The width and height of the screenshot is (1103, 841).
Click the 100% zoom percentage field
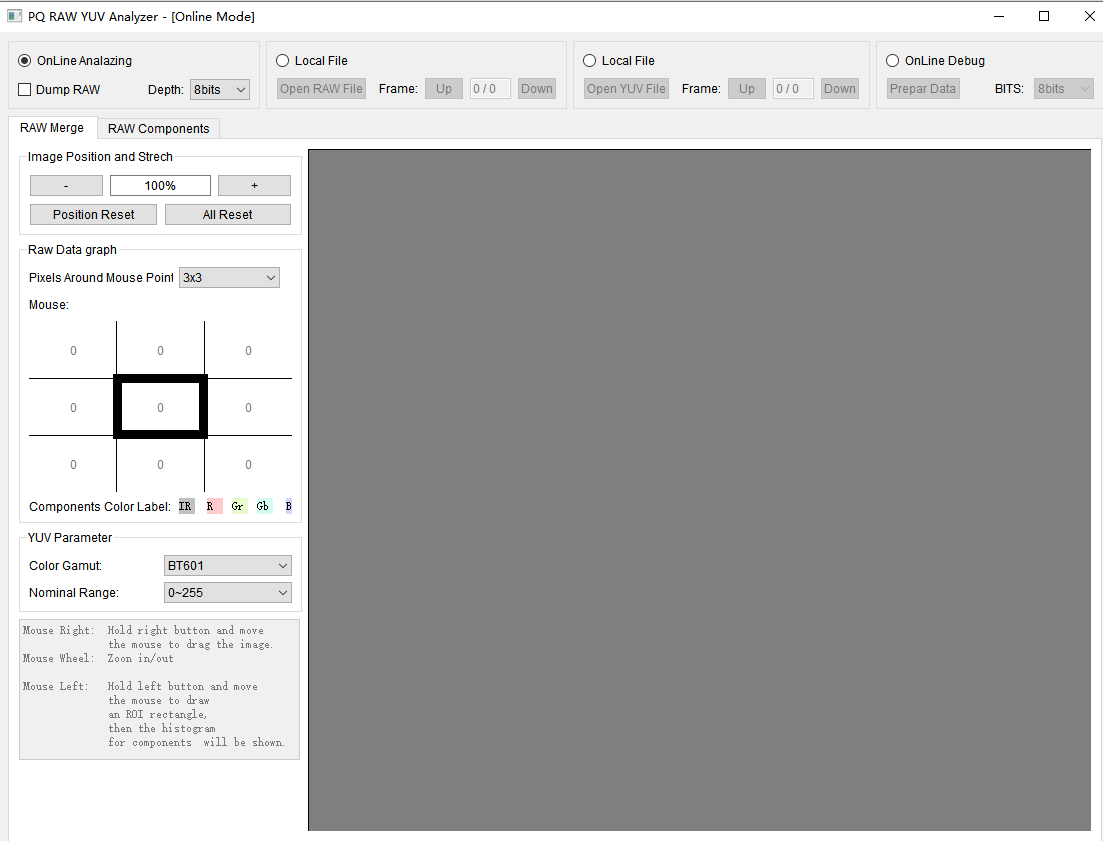point(160,186)
